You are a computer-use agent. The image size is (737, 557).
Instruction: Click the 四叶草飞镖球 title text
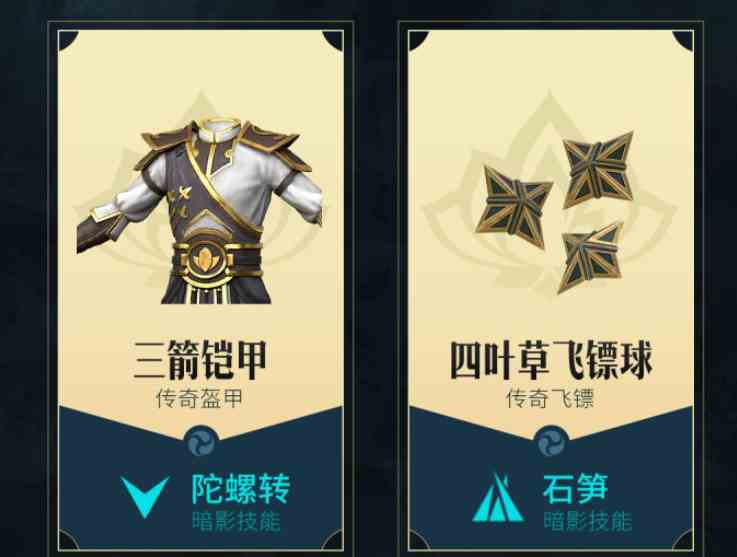pos(551,360)
